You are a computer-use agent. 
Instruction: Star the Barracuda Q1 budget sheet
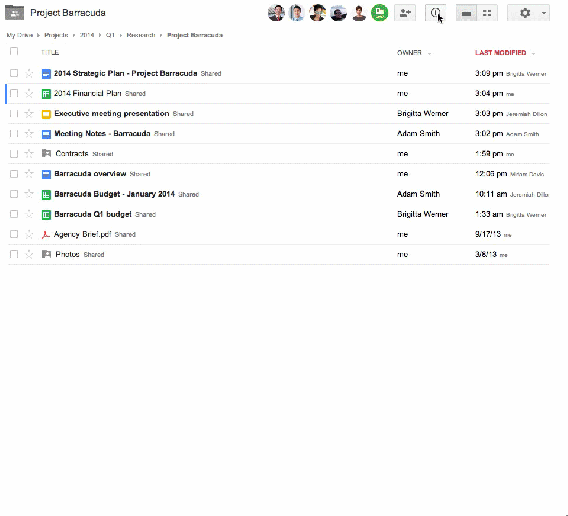click(x=29, y=215)
